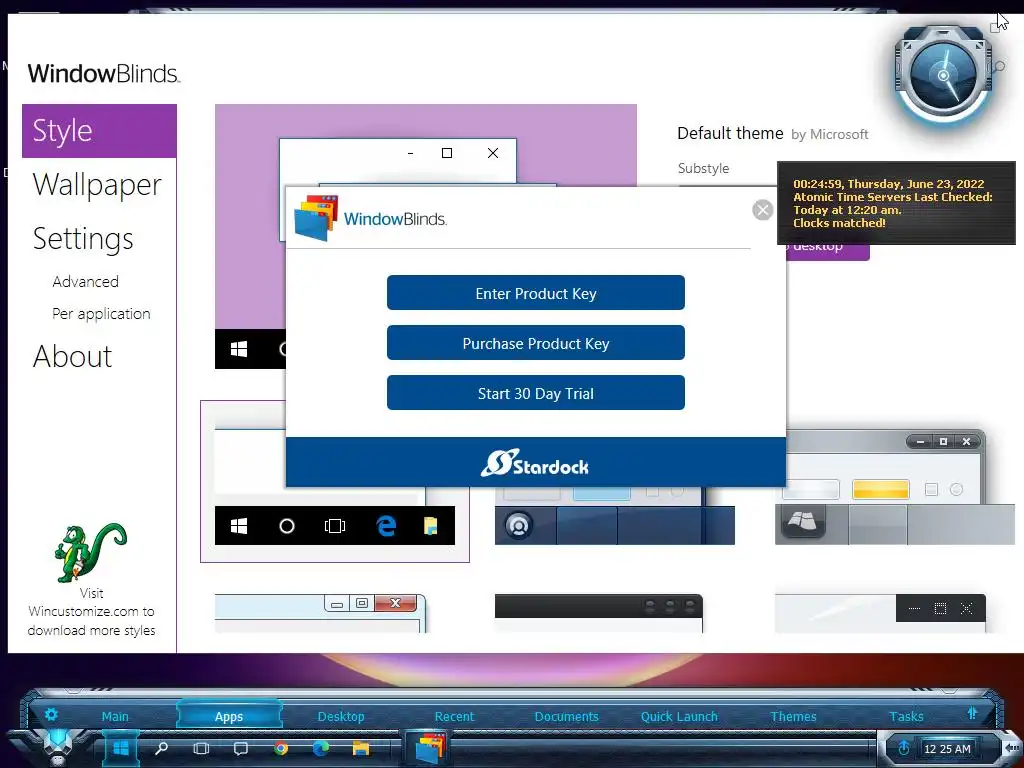Switch to the Recent dock tab
The height and width of the screenshot is (768, 1024).
pos(455,716)
